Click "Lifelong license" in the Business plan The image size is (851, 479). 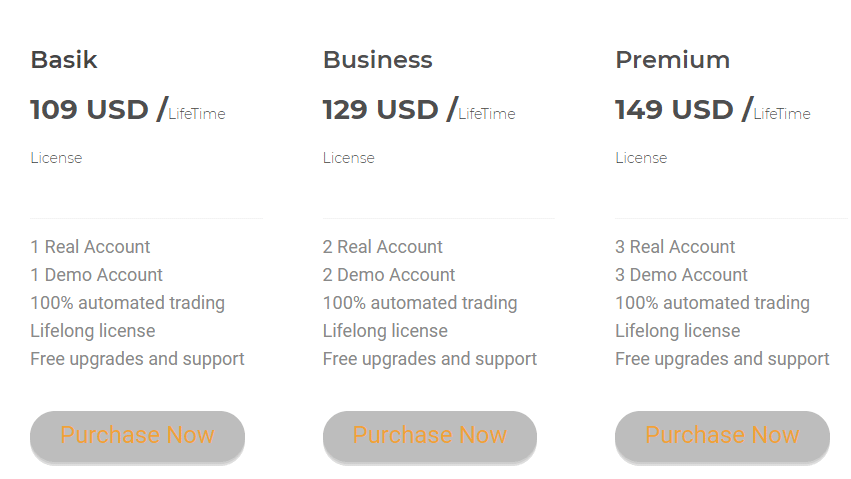pos(385,331)
